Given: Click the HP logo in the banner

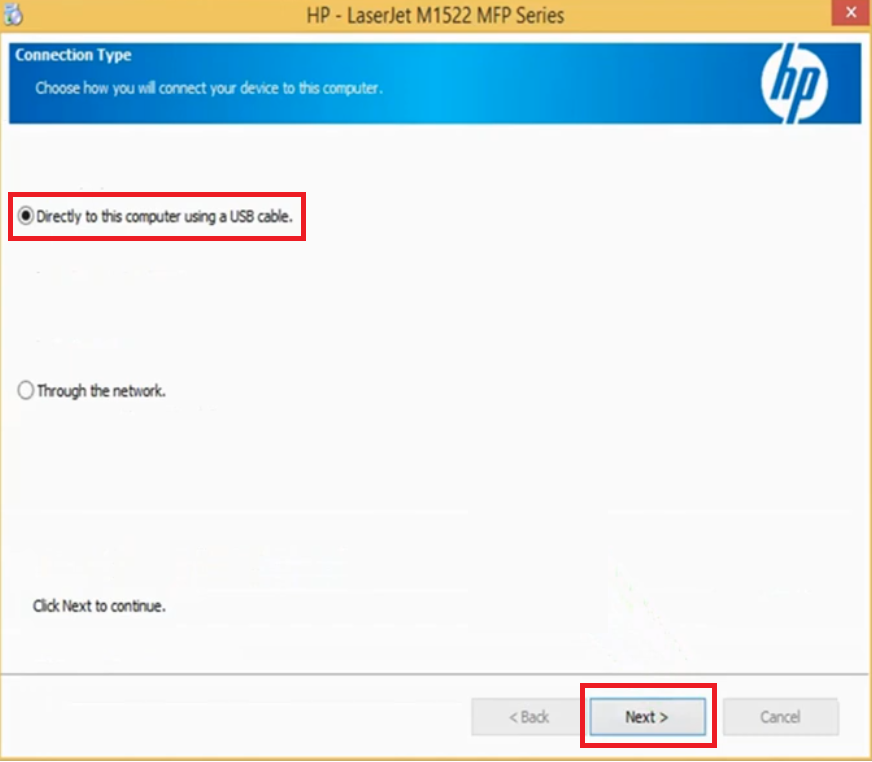Looking at the screenshot, I should pos(794,83).
